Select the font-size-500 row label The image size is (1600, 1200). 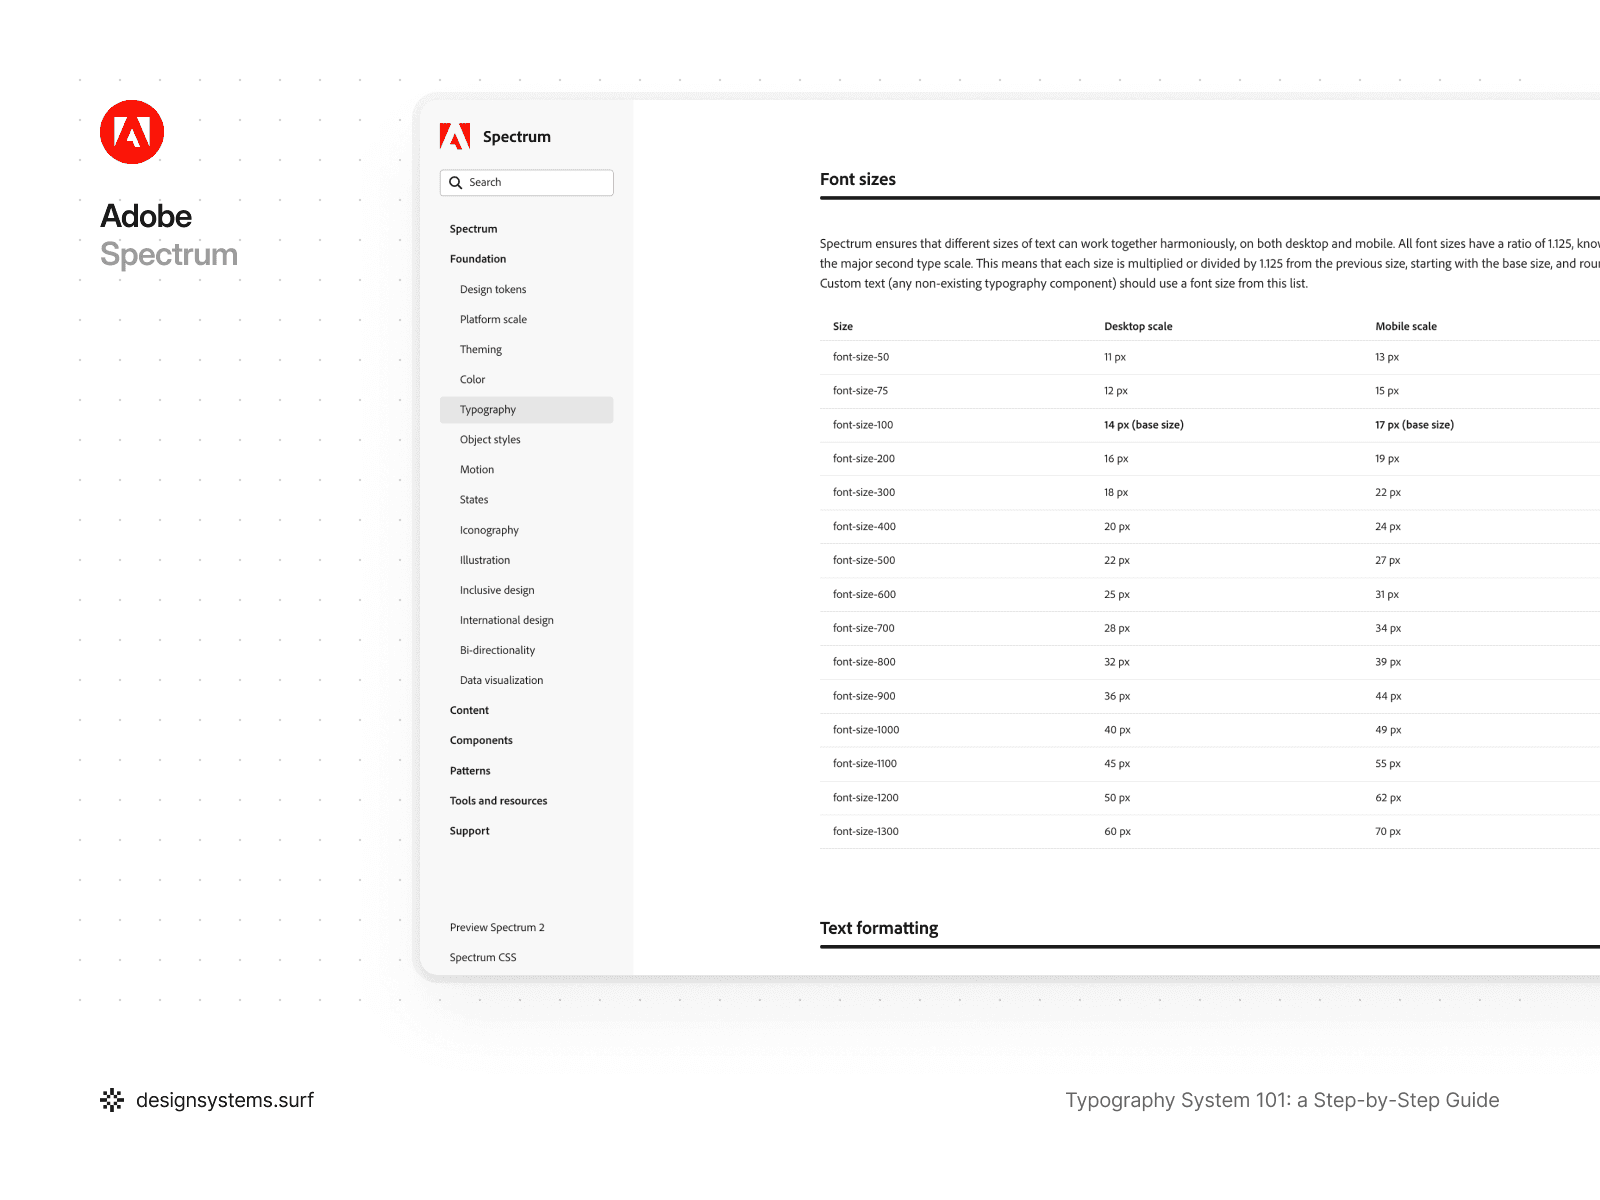(864, 560)
